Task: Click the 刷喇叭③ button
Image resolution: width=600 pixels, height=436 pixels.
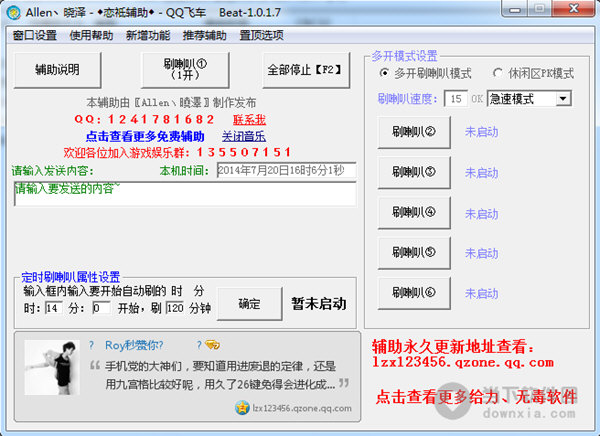Action: [x=414, y=172]
